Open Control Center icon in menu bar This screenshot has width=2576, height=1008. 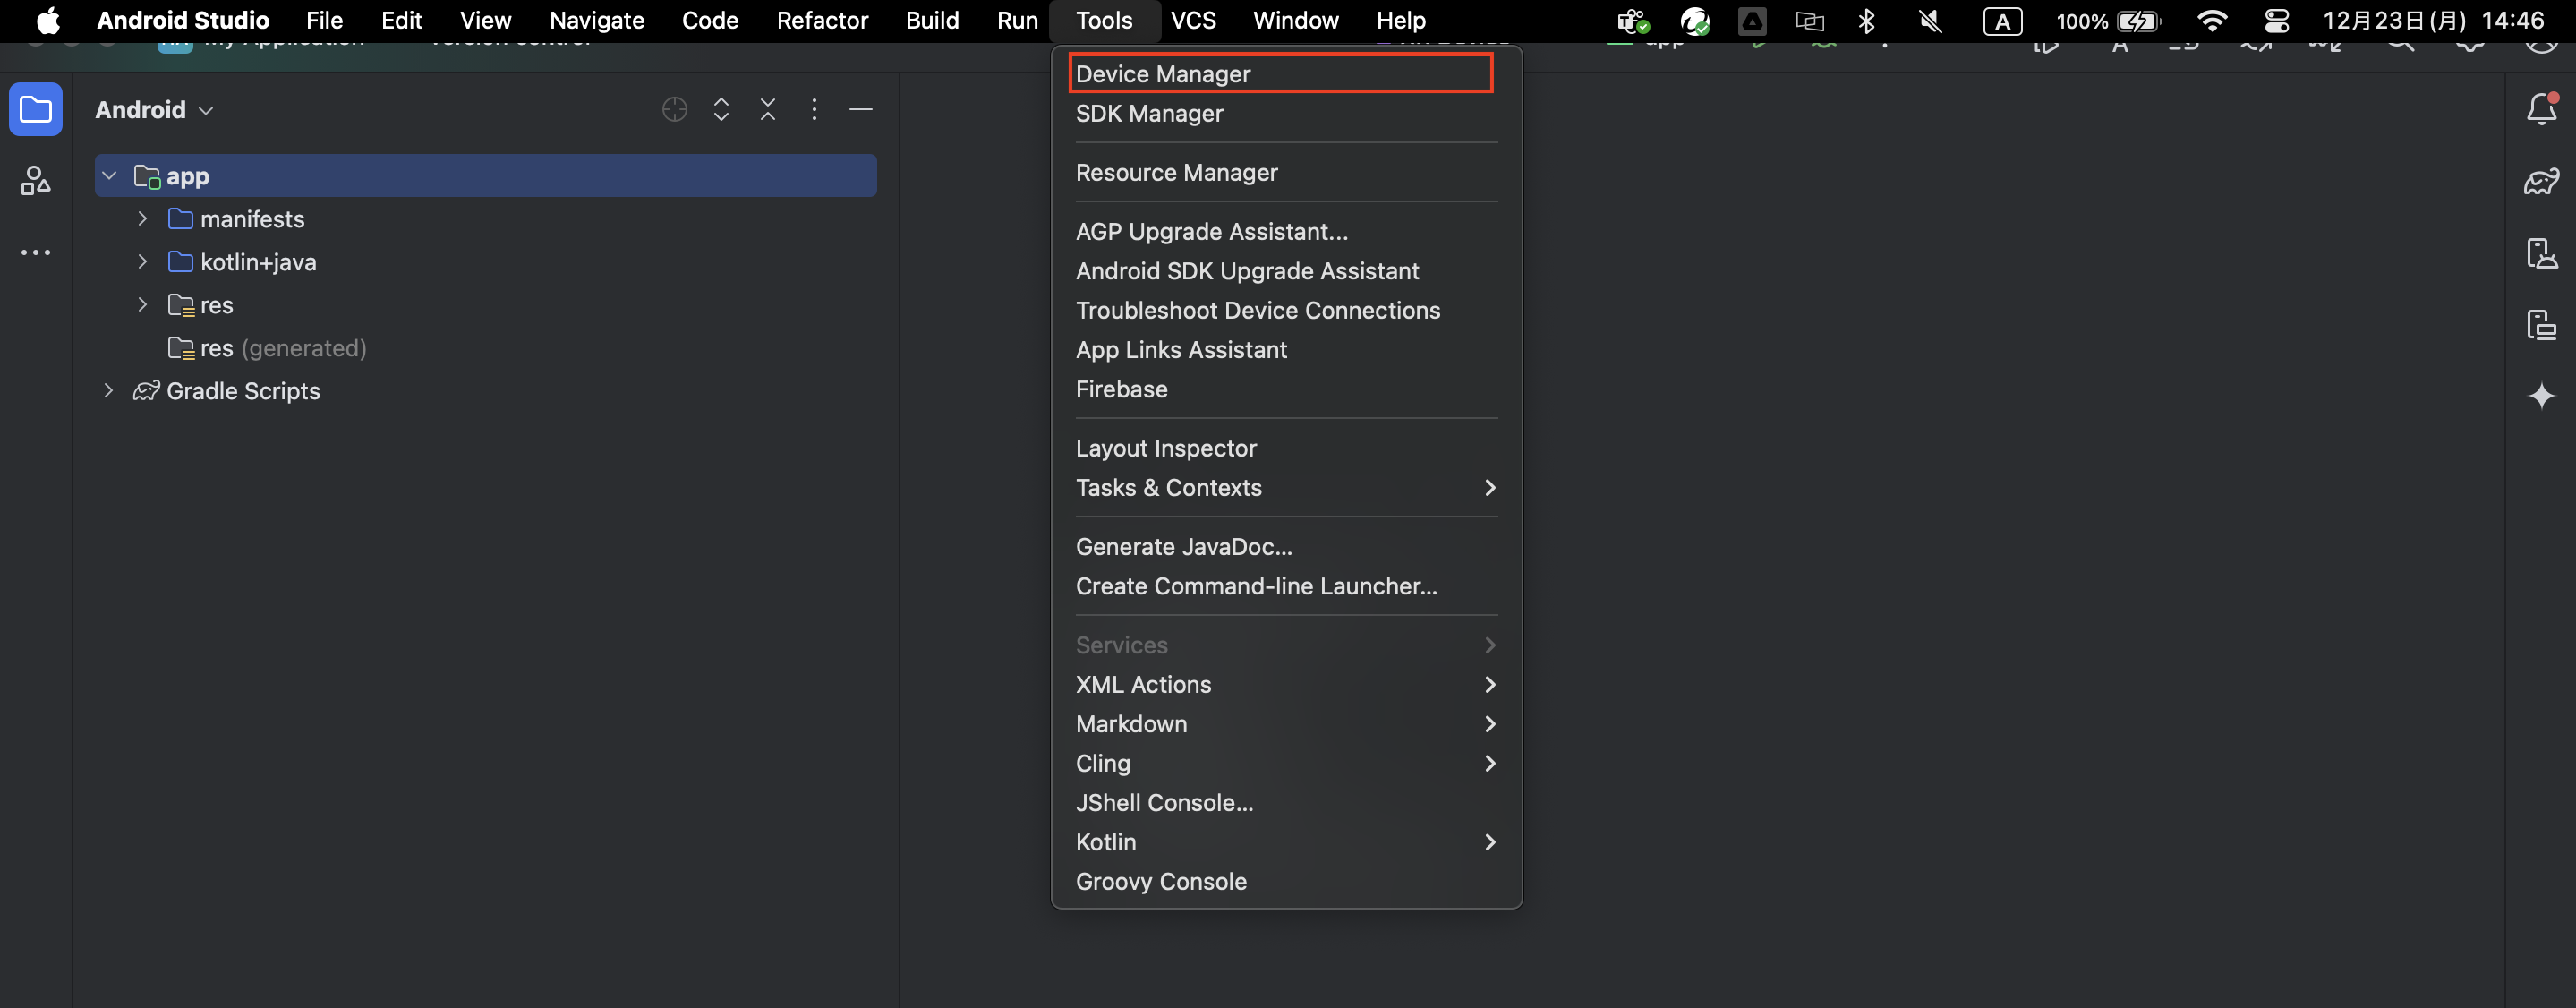coord(2277,20)
